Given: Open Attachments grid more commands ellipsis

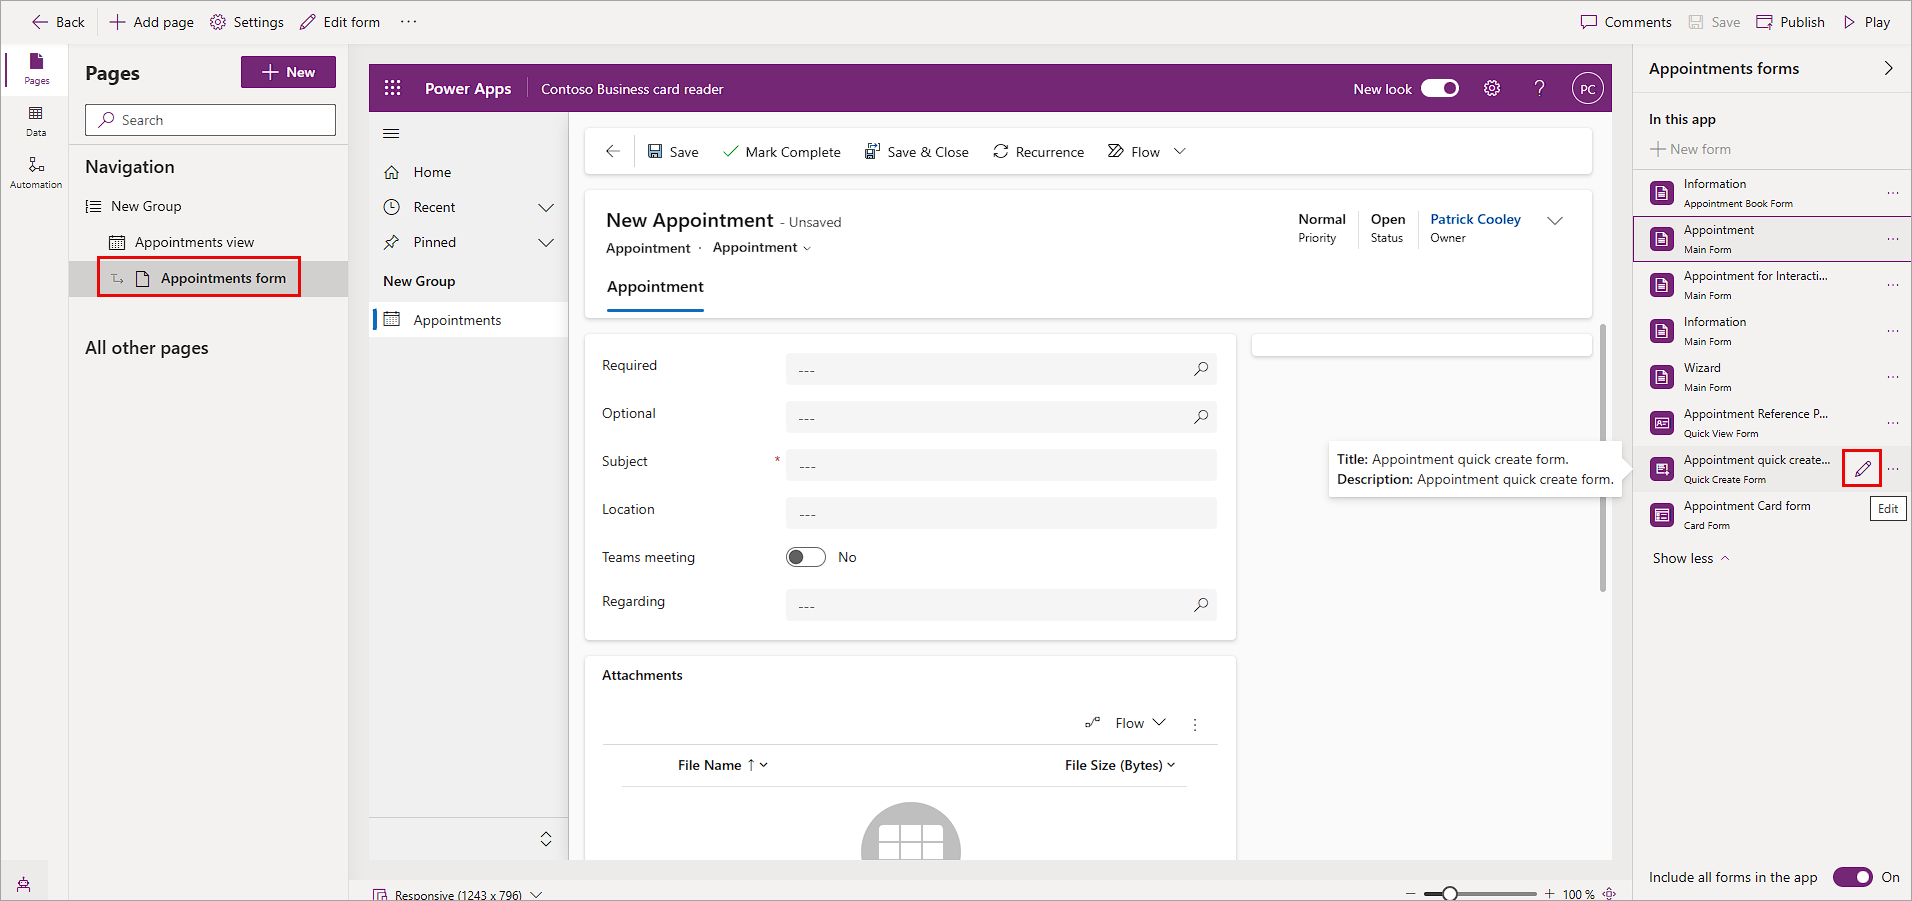Looking at the screenshot, I should [1195, 724].
